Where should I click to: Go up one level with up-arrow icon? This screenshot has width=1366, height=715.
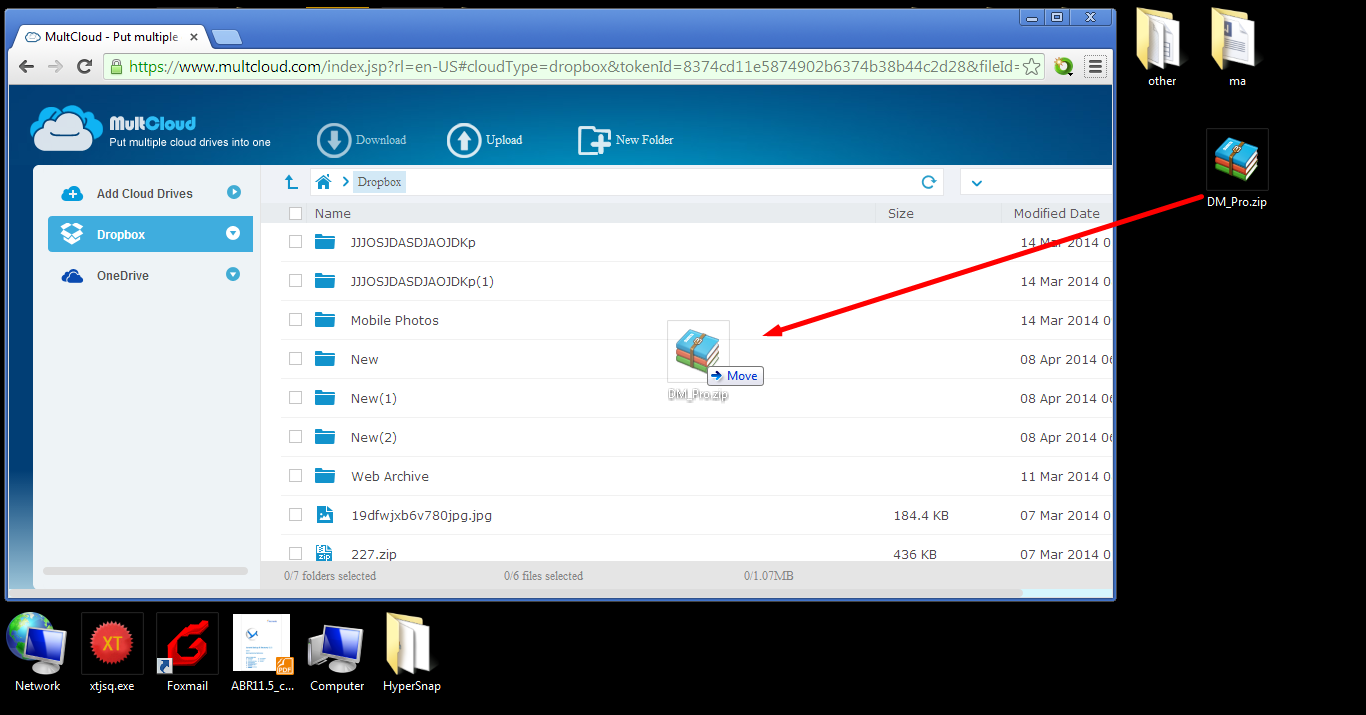291,182
